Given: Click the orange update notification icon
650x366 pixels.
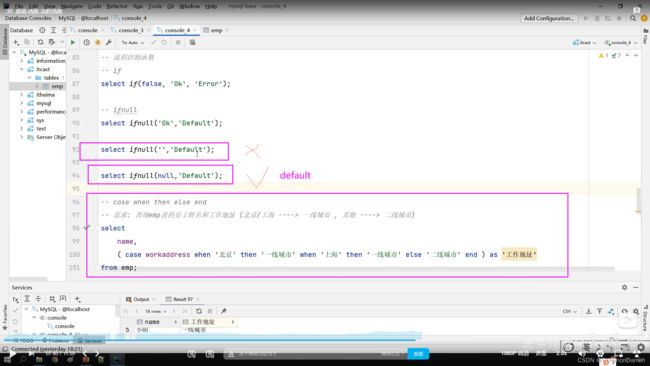Looking at the screenshot, I should [644, 18].
